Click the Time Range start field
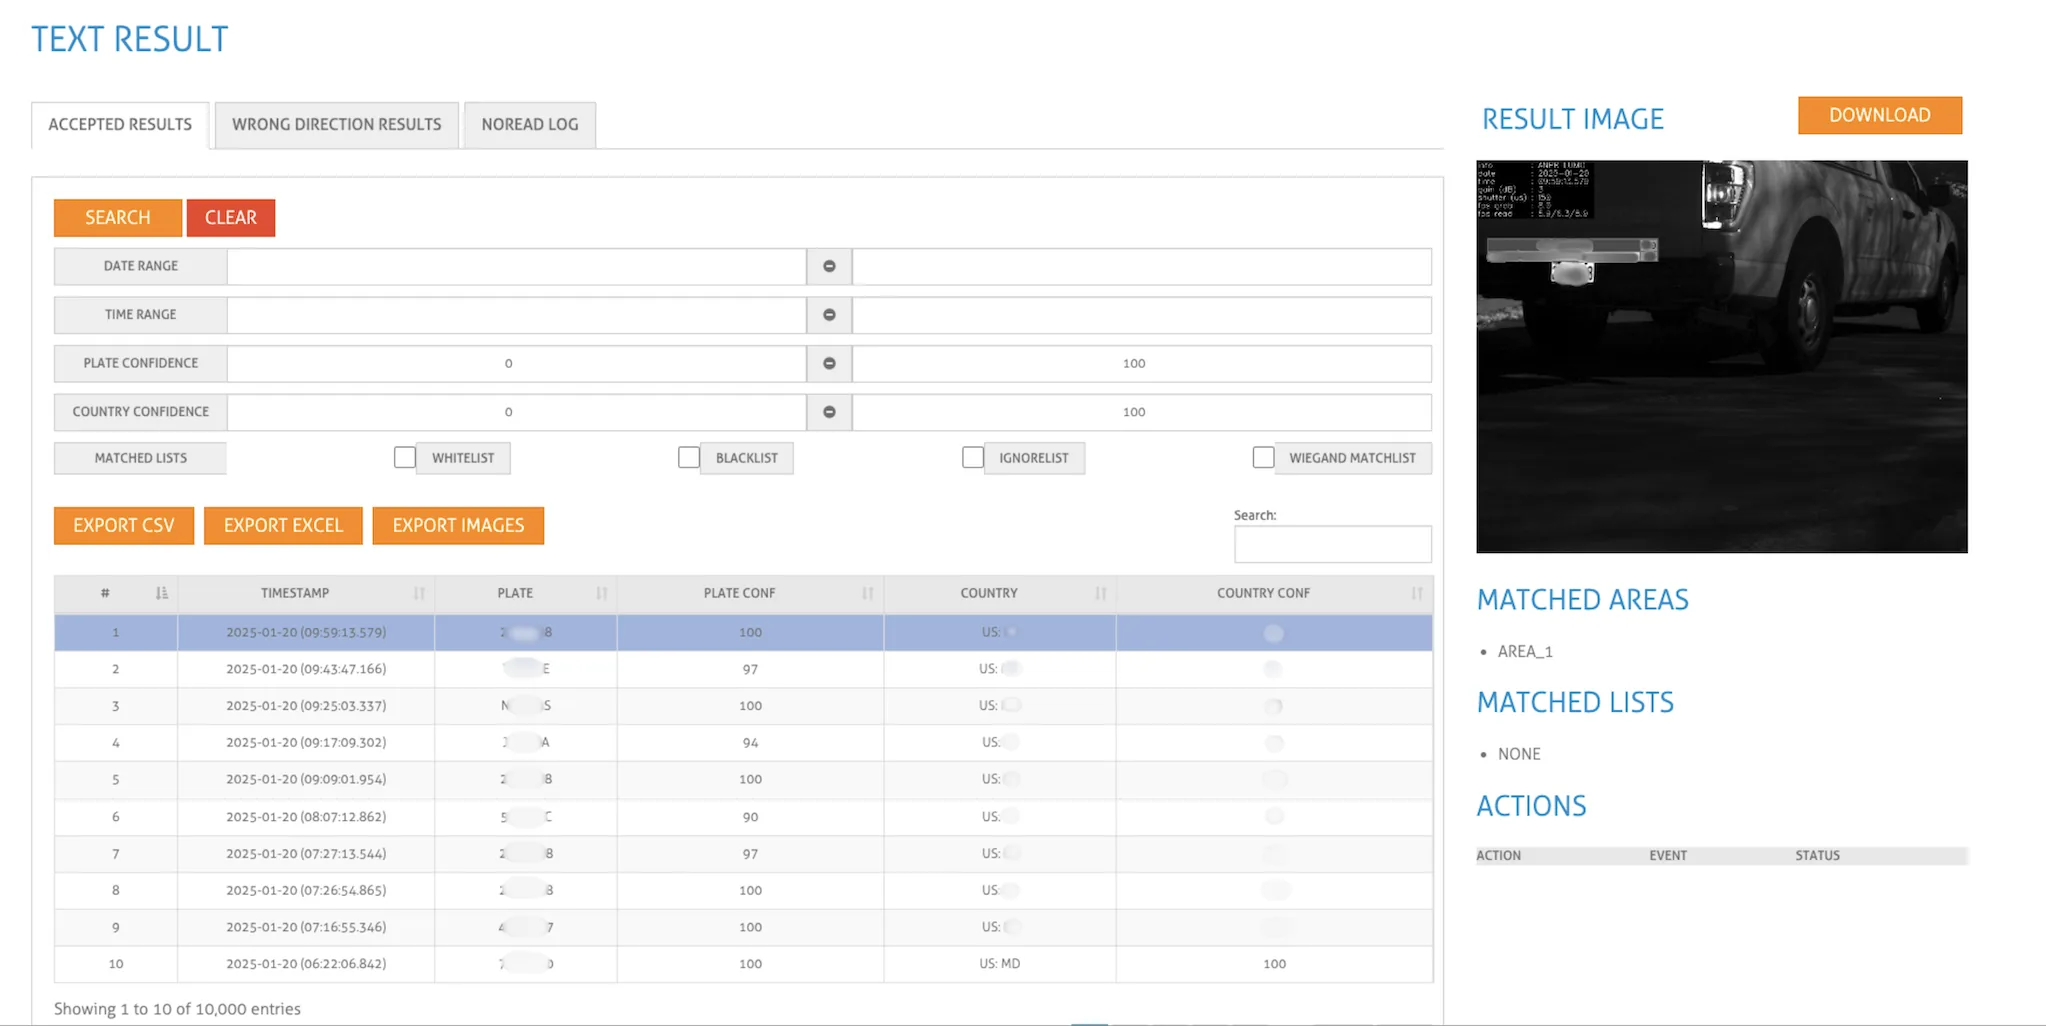Image resolution: width=2046 pixels, height=1026 pixels. pos(516,314)
